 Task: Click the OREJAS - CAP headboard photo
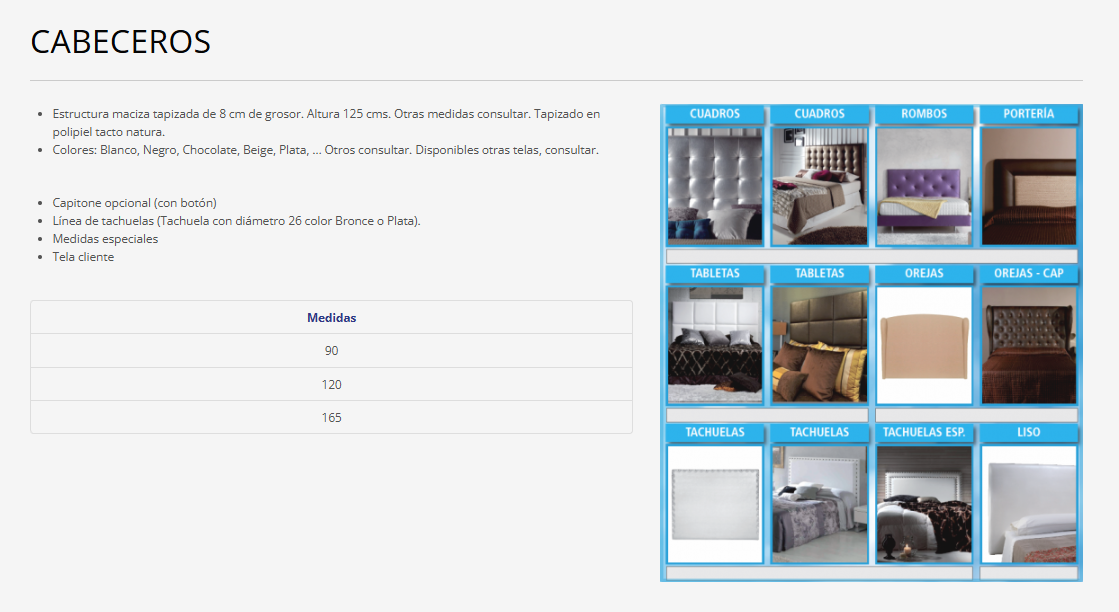(x=1029, y=345)
